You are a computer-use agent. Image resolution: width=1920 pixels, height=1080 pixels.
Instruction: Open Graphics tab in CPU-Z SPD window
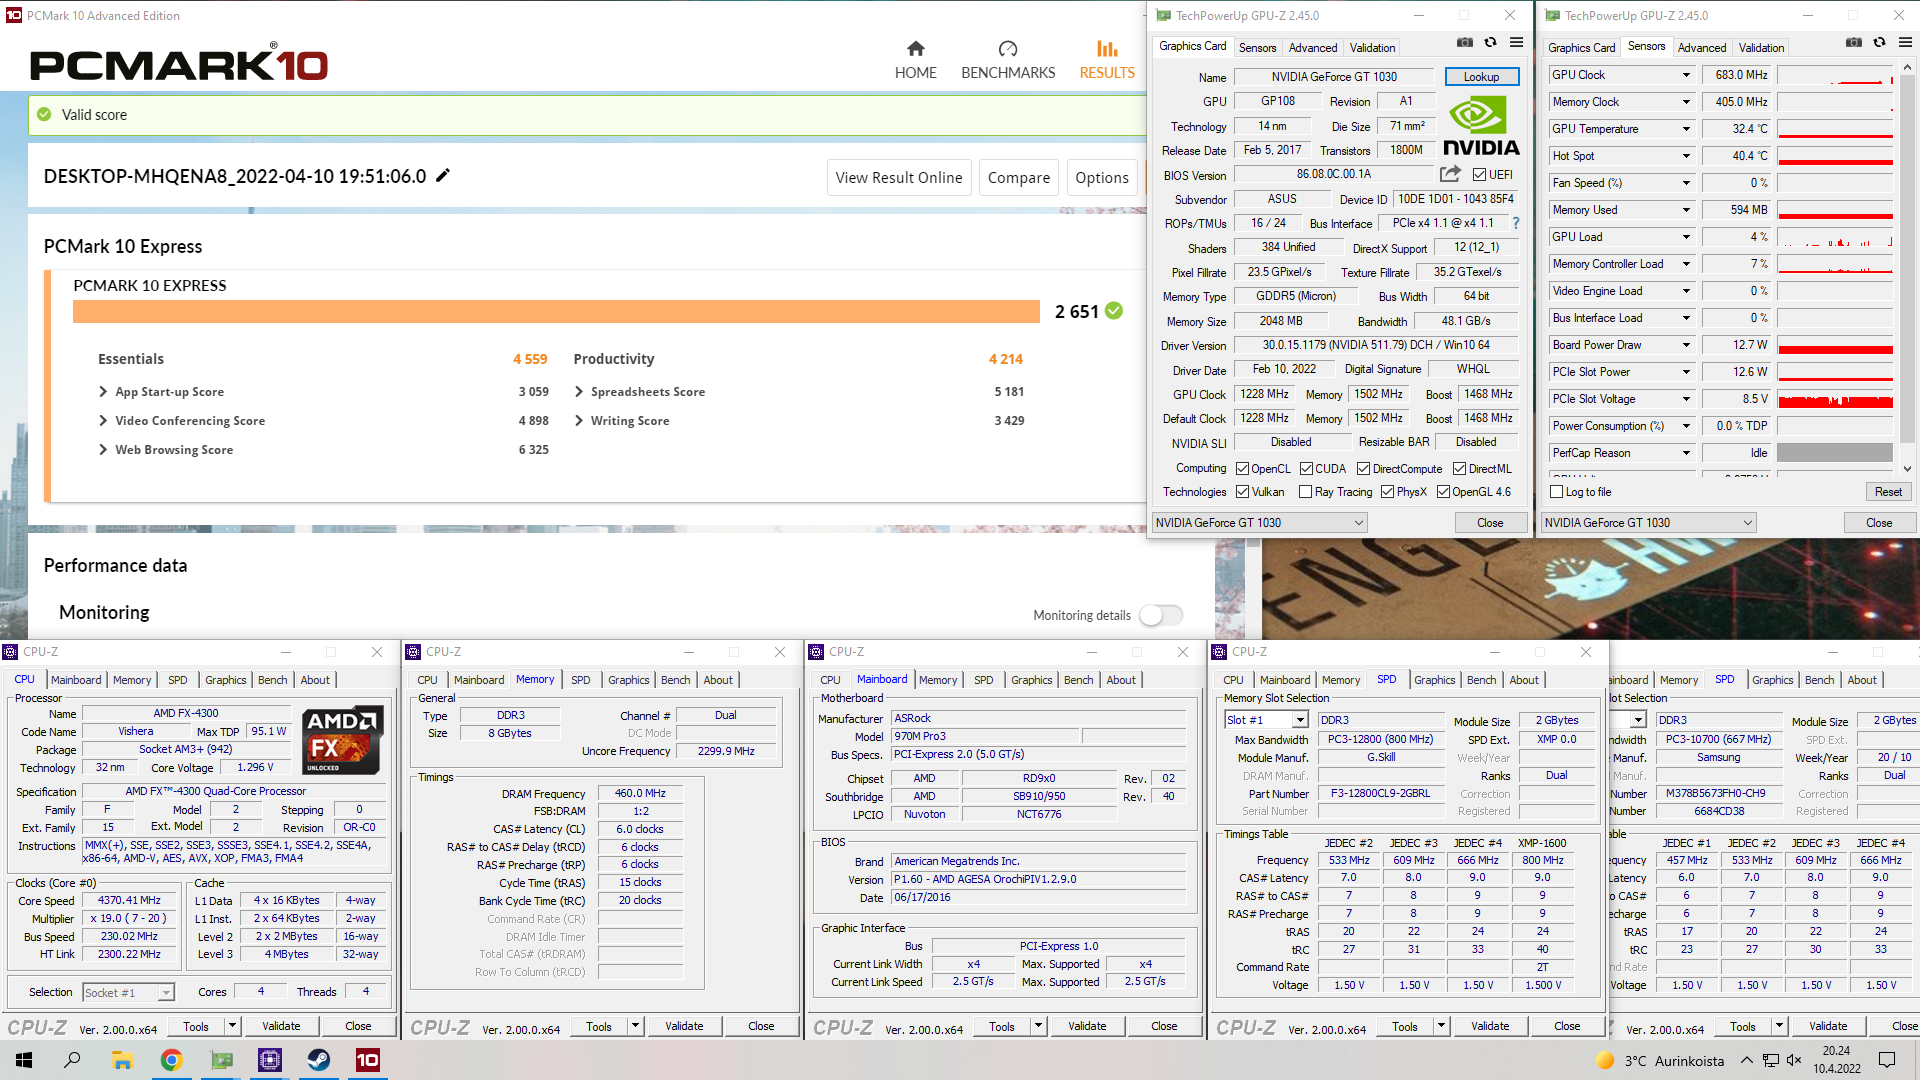pyautogui.click(x=1434, y=680)
